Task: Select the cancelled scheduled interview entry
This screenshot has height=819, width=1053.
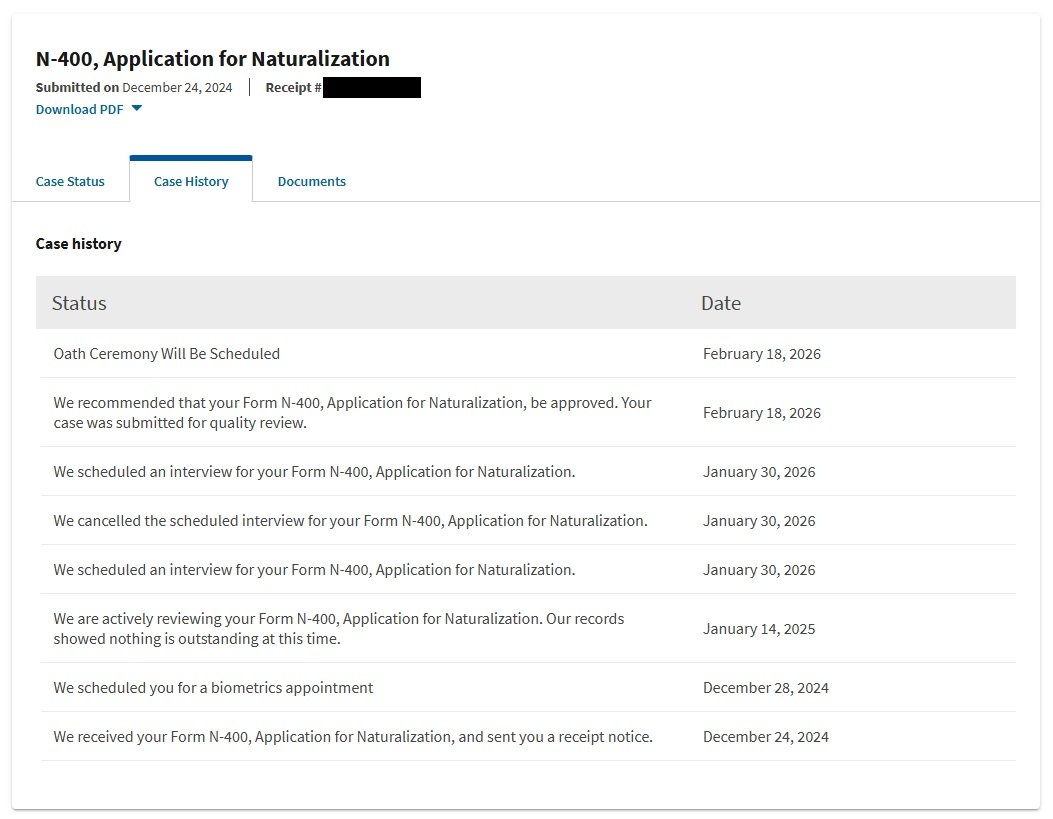Action: (x=350, y=521)
